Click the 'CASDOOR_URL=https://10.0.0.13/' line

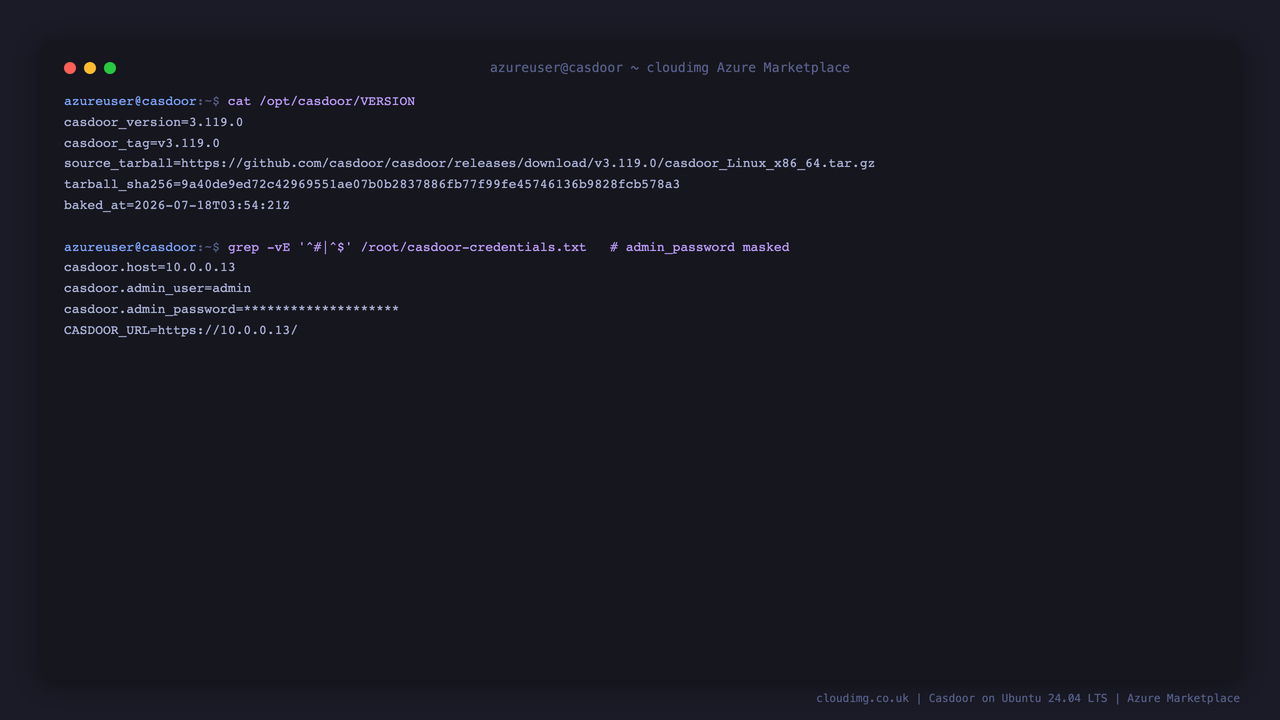[x=181, y=330]
